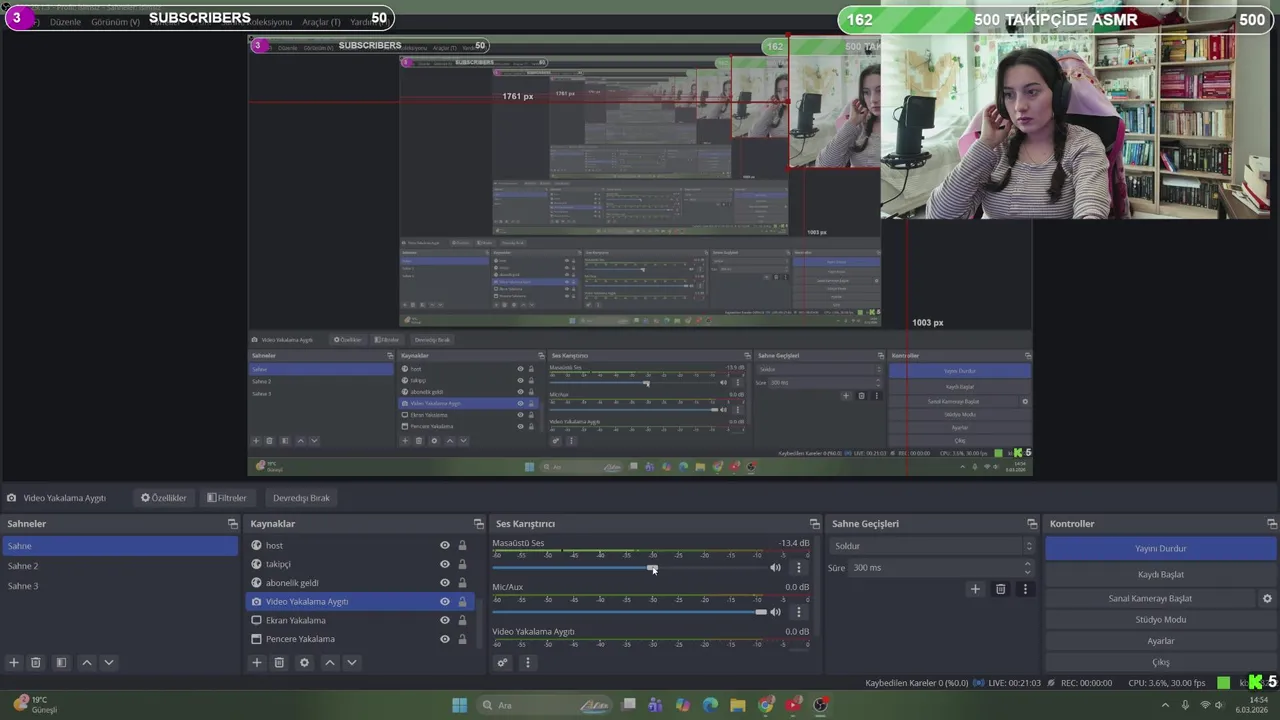Undock the Kontroller panel with its float icon
This screenshot has width=1280, height=720.
(1272, 524)
